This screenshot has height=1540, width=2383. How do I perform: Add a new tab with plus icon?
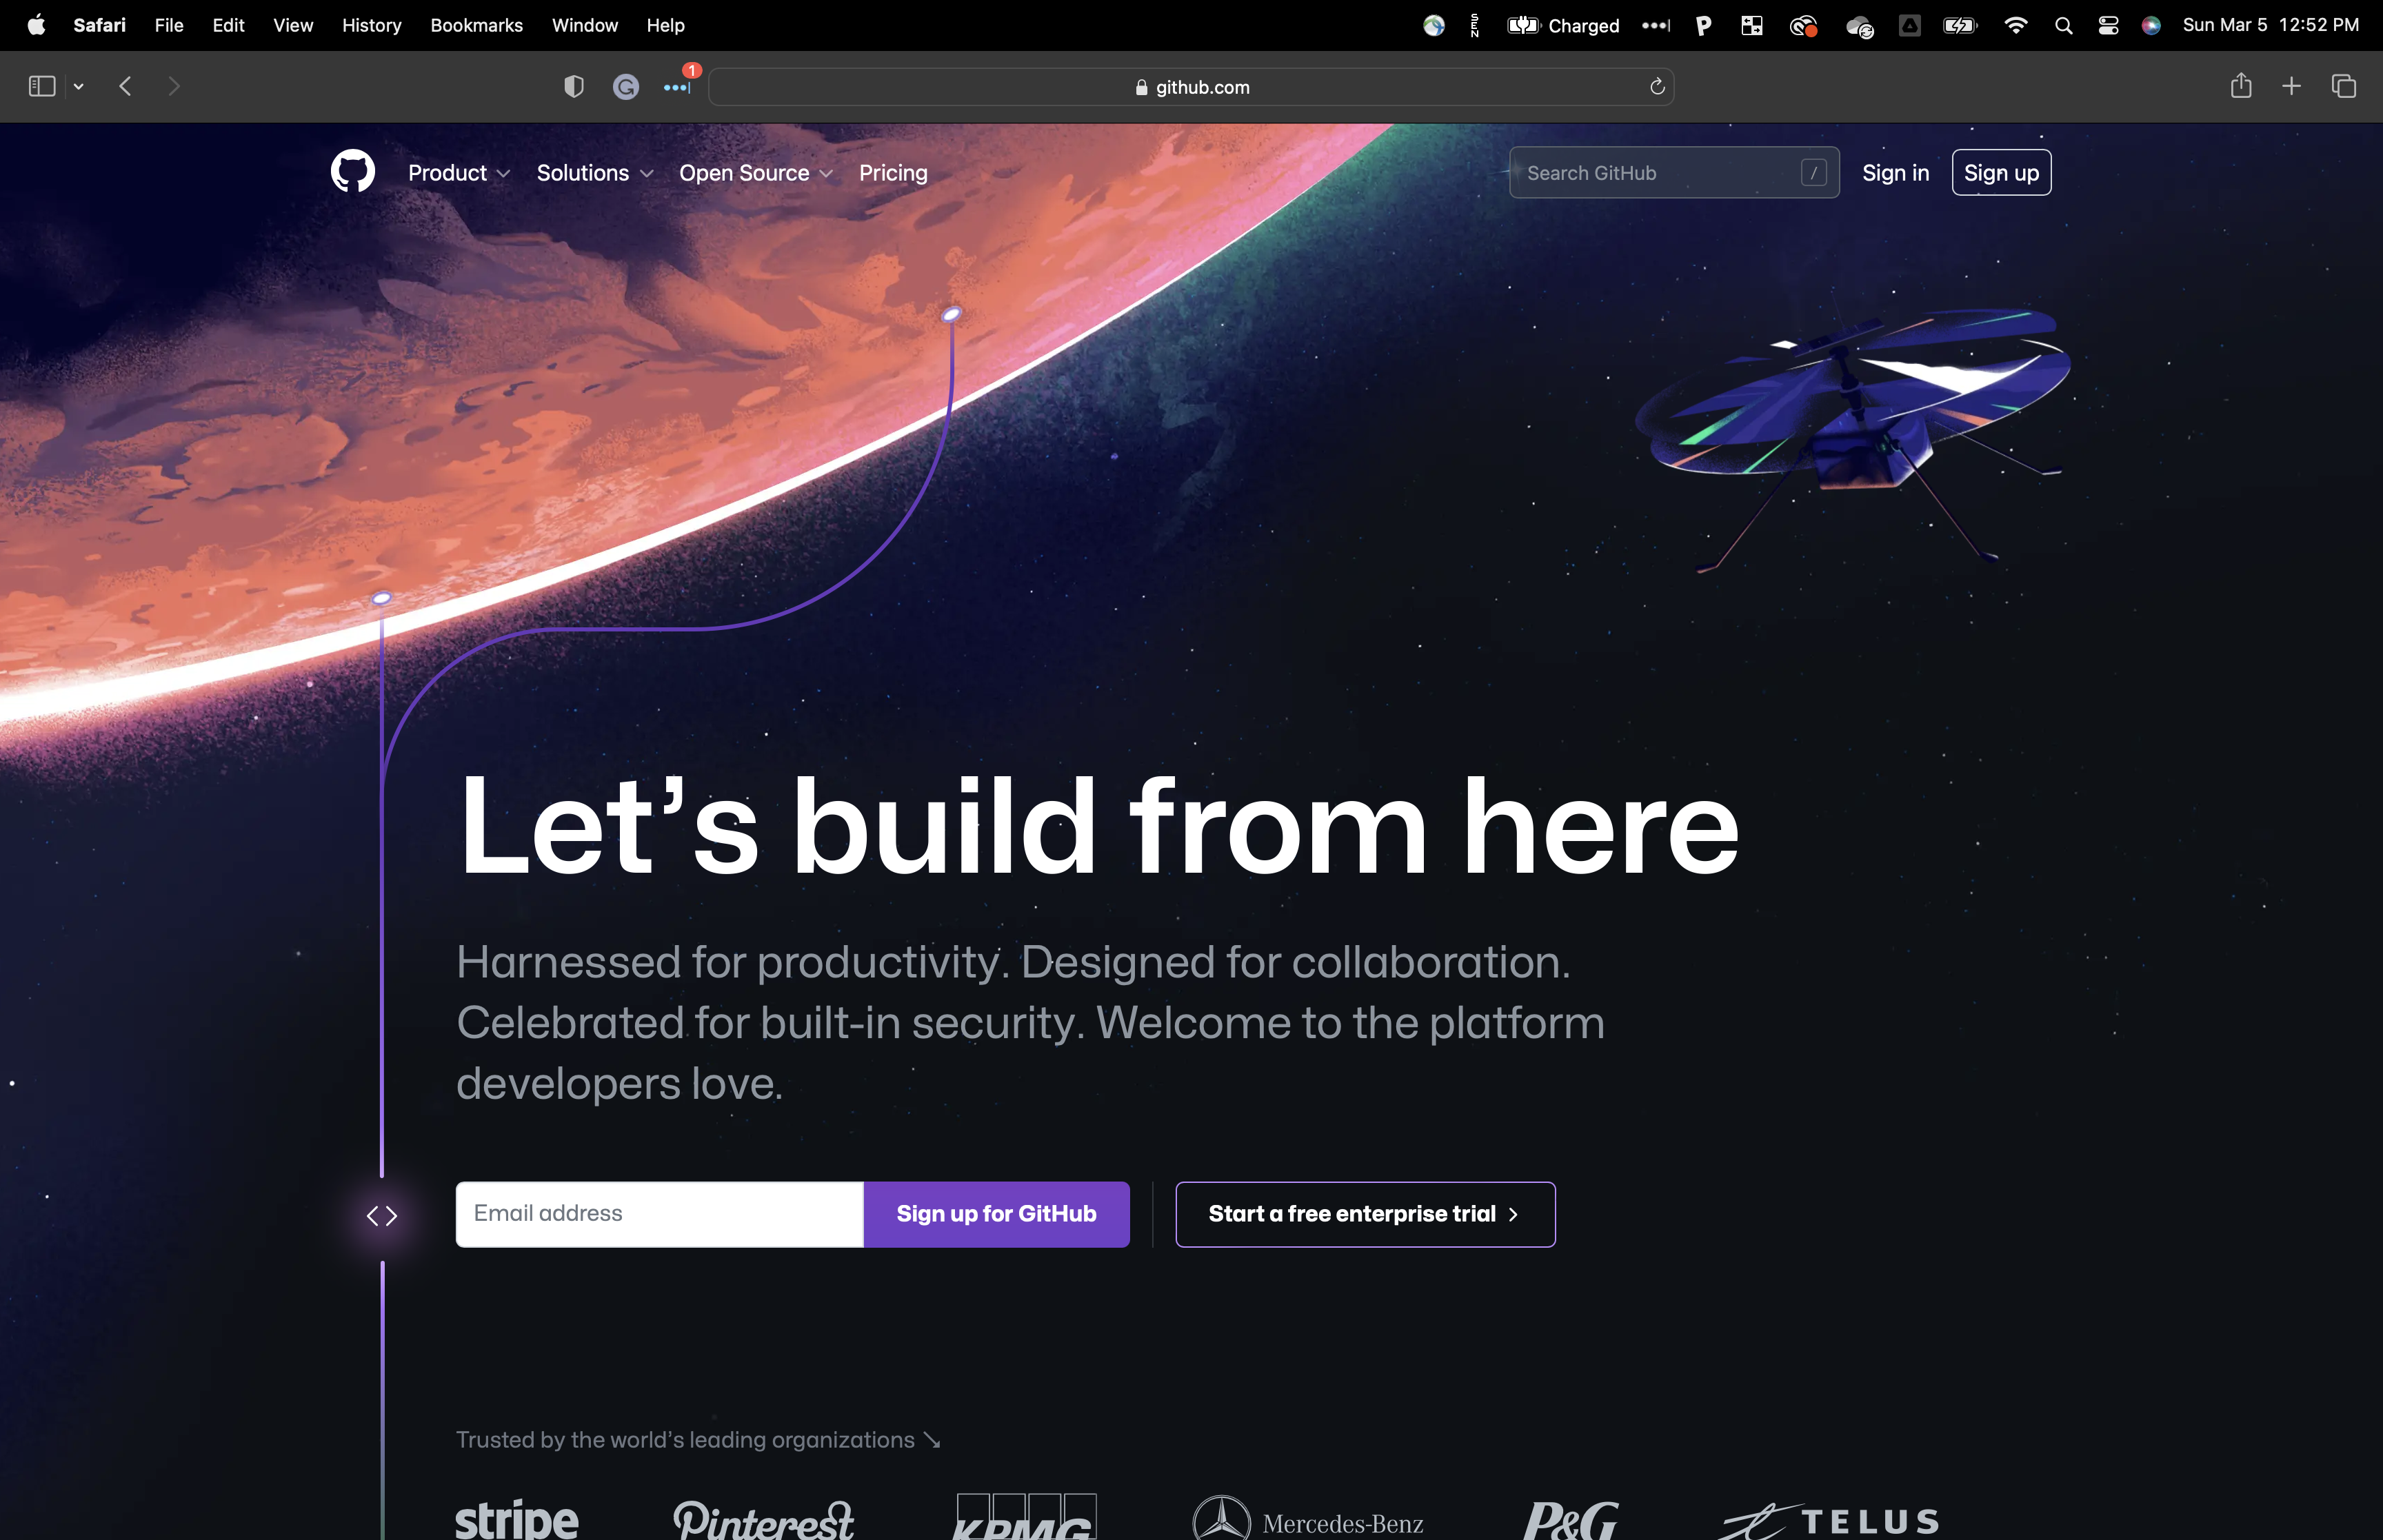pyautogui.click(x=2291, y=87)
